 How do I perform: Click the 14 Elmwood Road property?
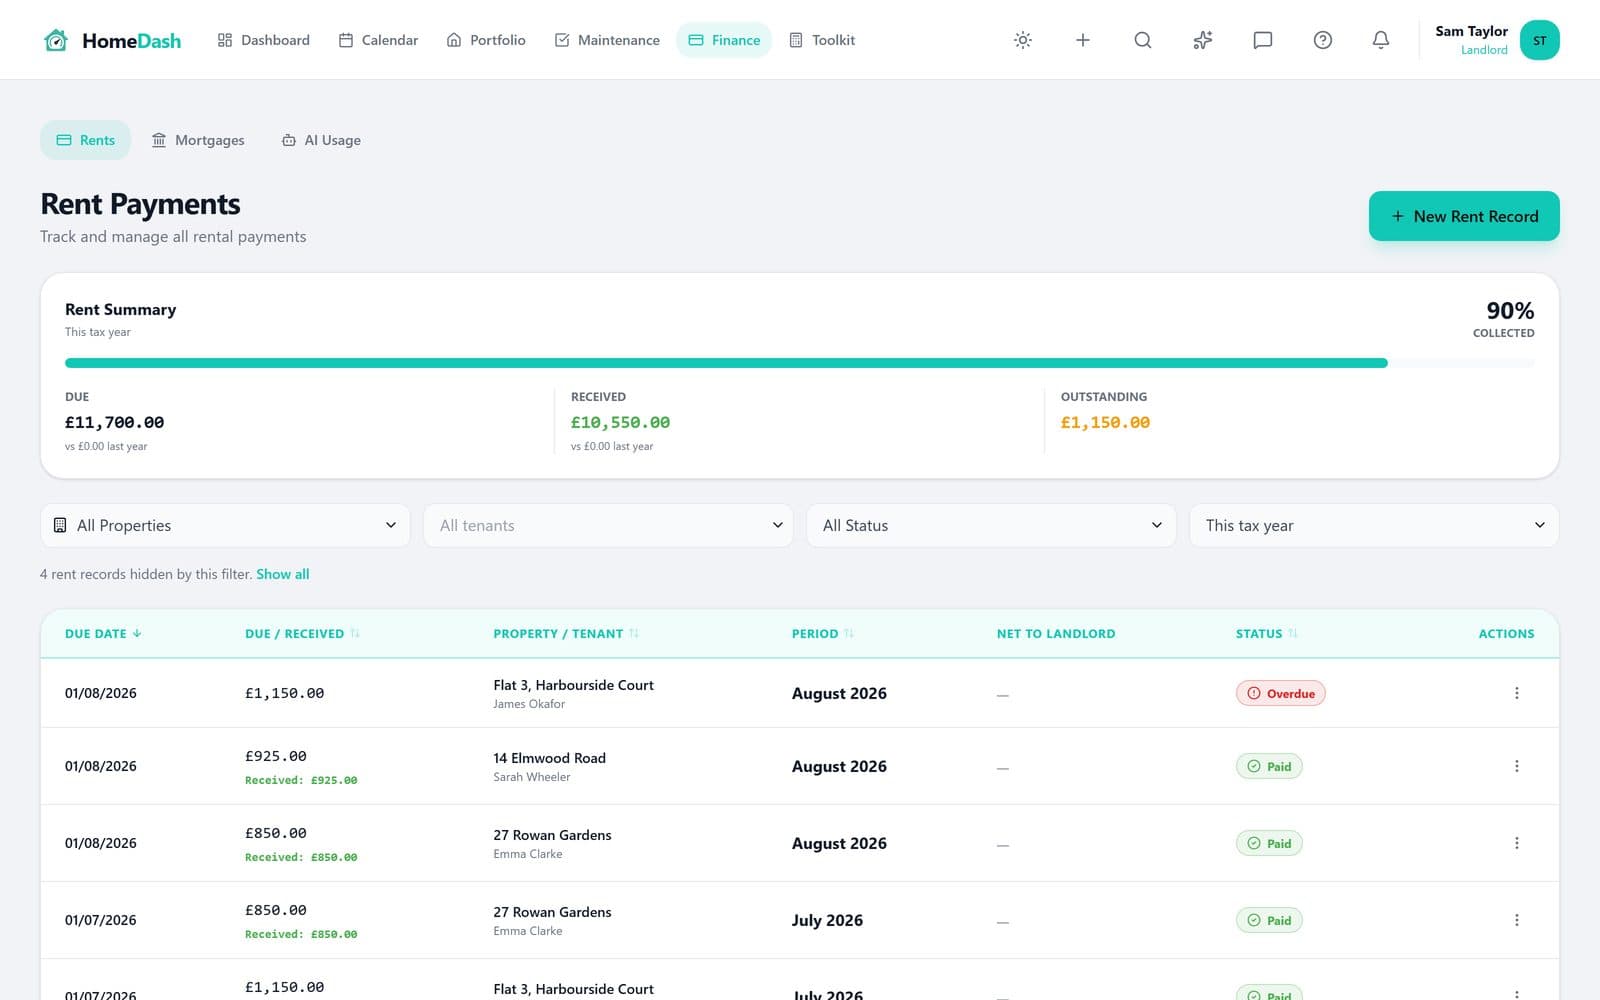click(549, 758)
